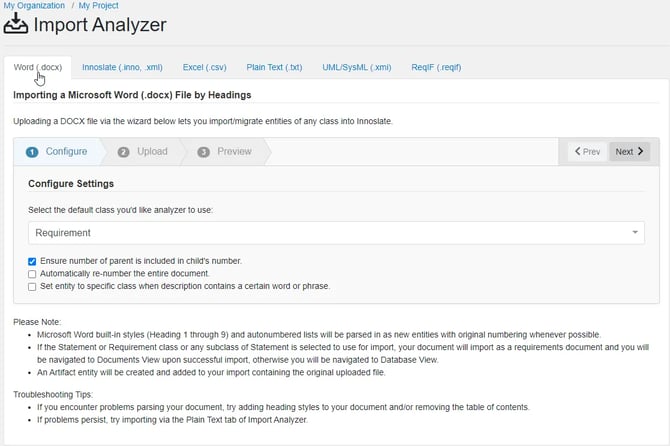Go to My Organization breadcrumb link

click(x=34, y=6)
